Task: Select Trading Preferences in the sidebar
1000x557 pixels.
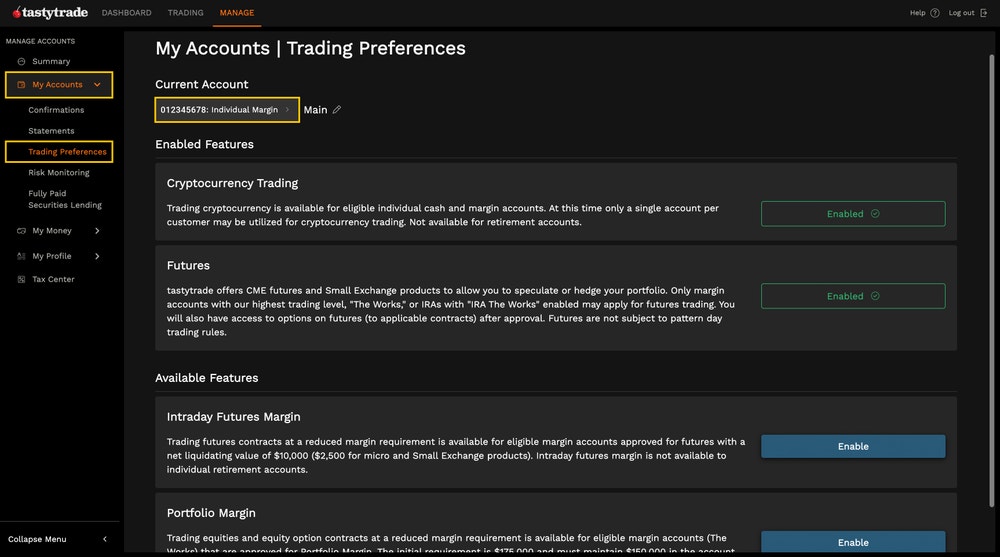Action: [67, 152]
